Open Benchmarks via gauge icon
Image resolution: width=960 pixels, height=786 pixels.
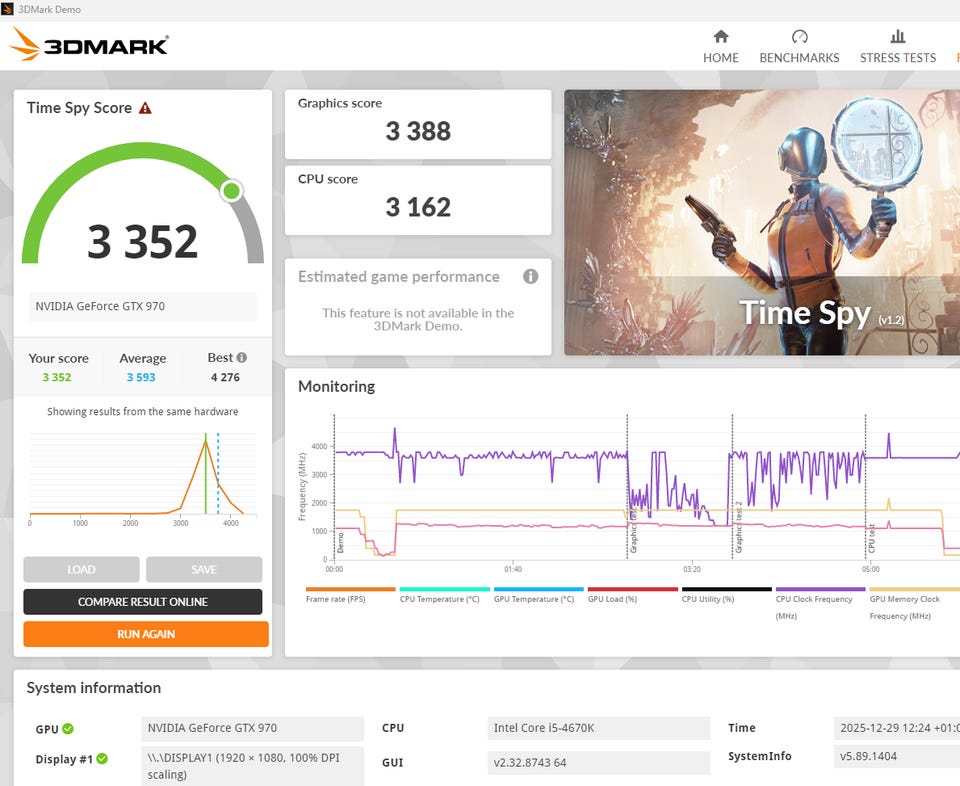(x=799, y=37)
